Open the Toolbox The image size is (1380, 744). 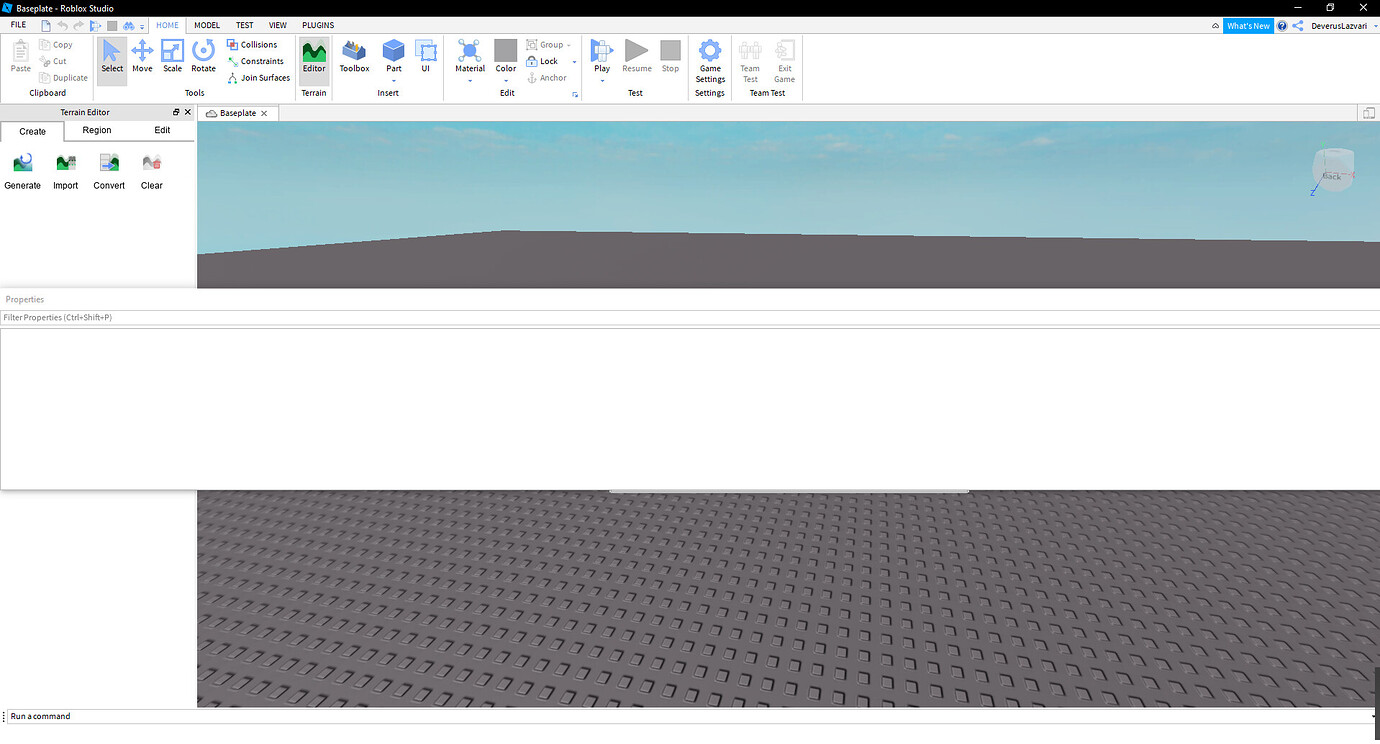point(354,57)
